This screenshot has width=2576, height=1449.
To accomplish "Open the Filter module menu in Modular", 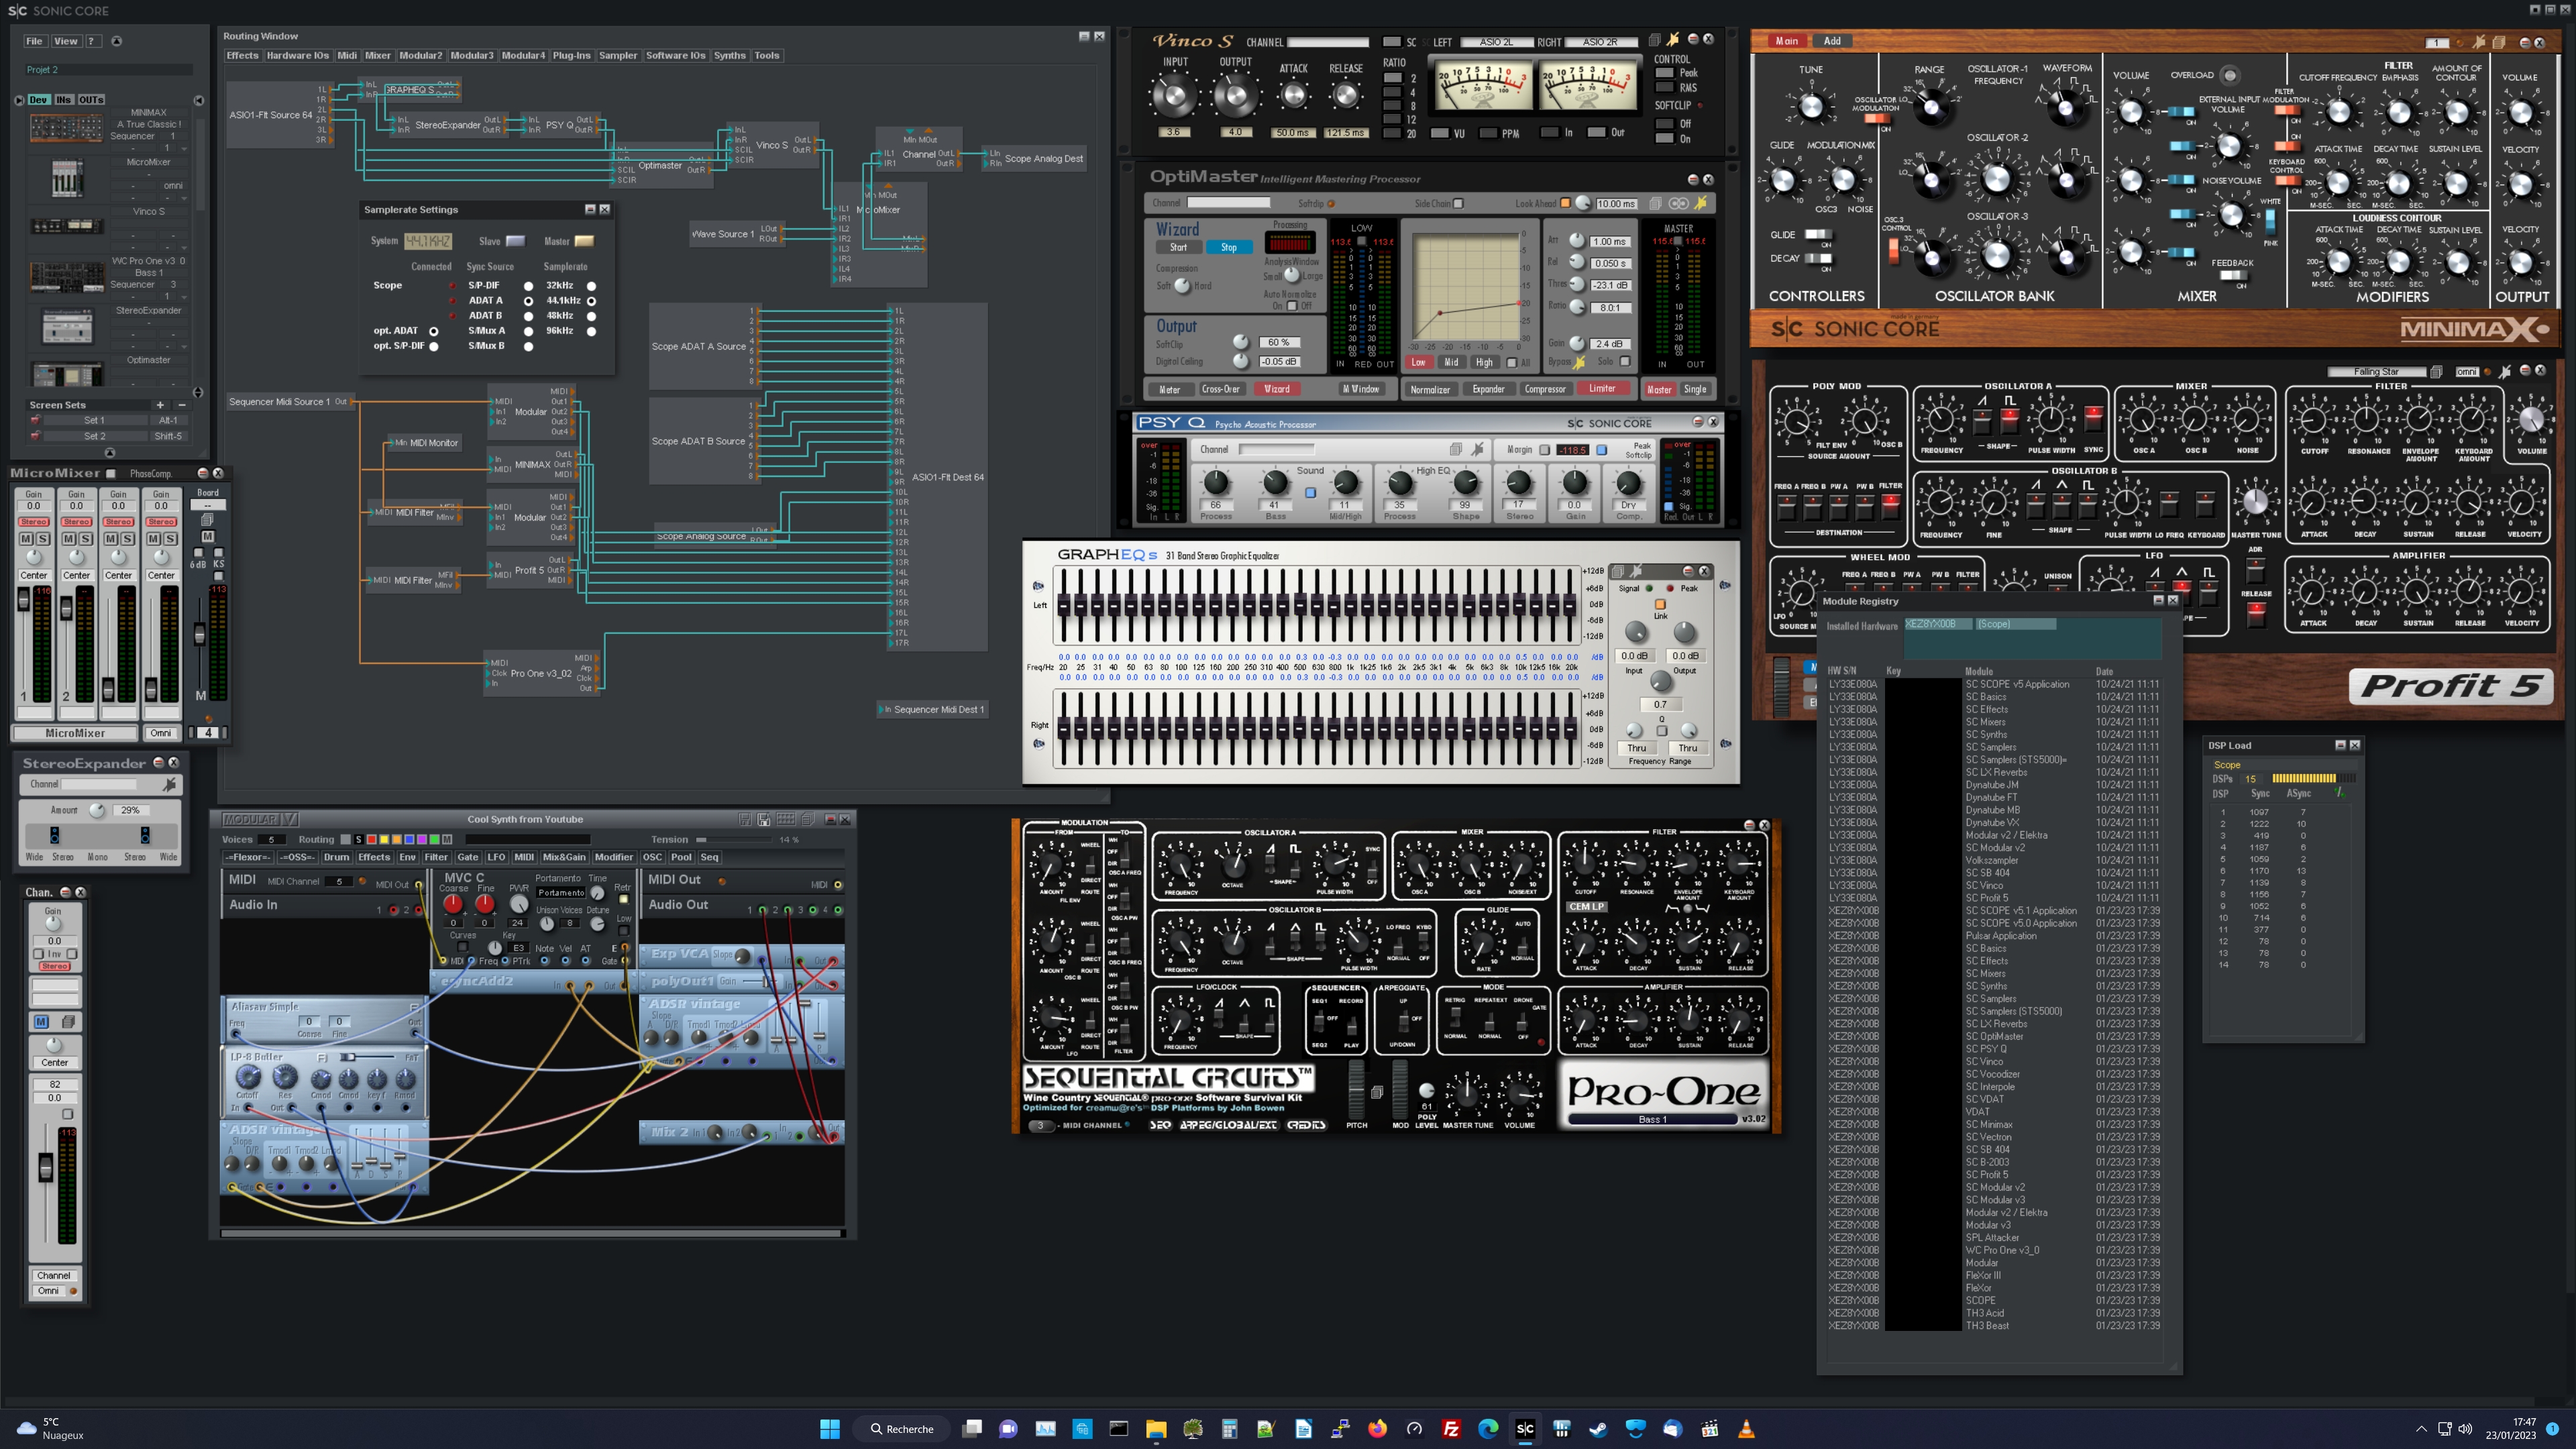I will click(436, 857).
